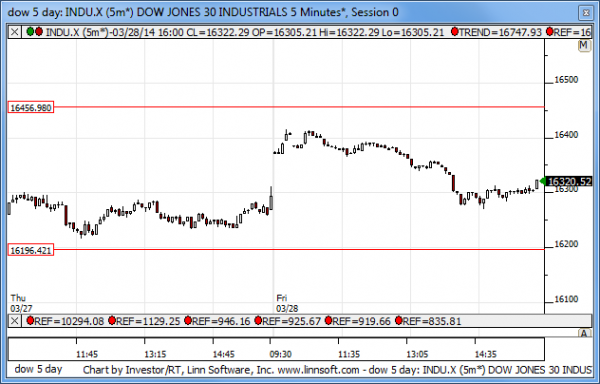Screen dimensions: 600x384
Task: Close the lower REF pane info bar
Action: pyautogui.click(x=15, y=321)
